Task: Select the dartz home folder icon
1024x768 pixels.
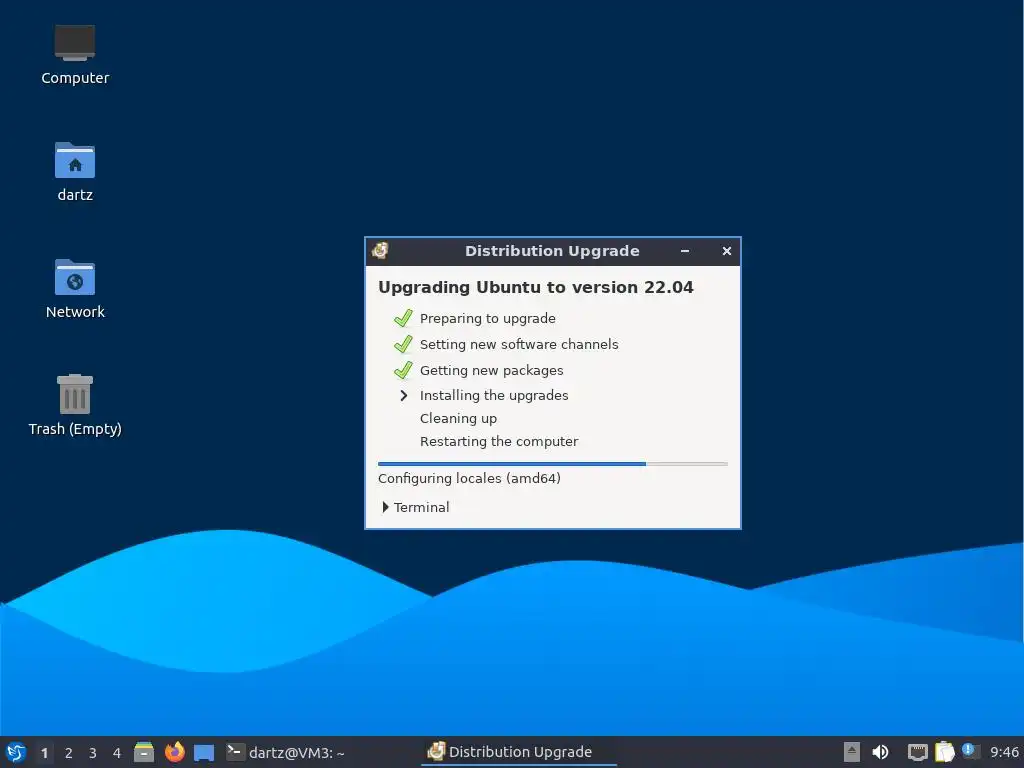Action: 75,172
